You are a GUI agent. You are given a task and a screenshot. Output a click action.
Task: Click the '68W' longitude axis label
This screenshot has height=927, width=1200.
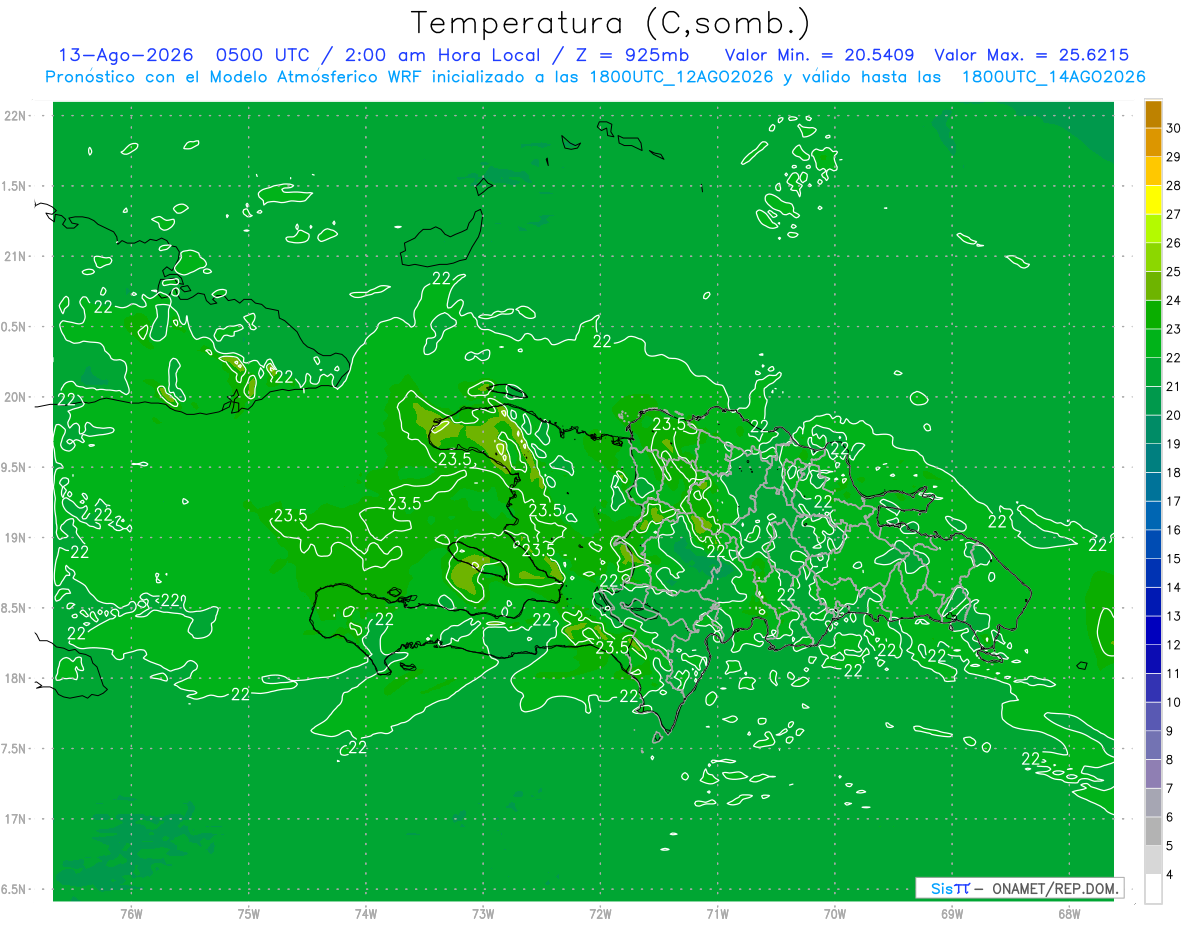click(x=1069, y=914)
